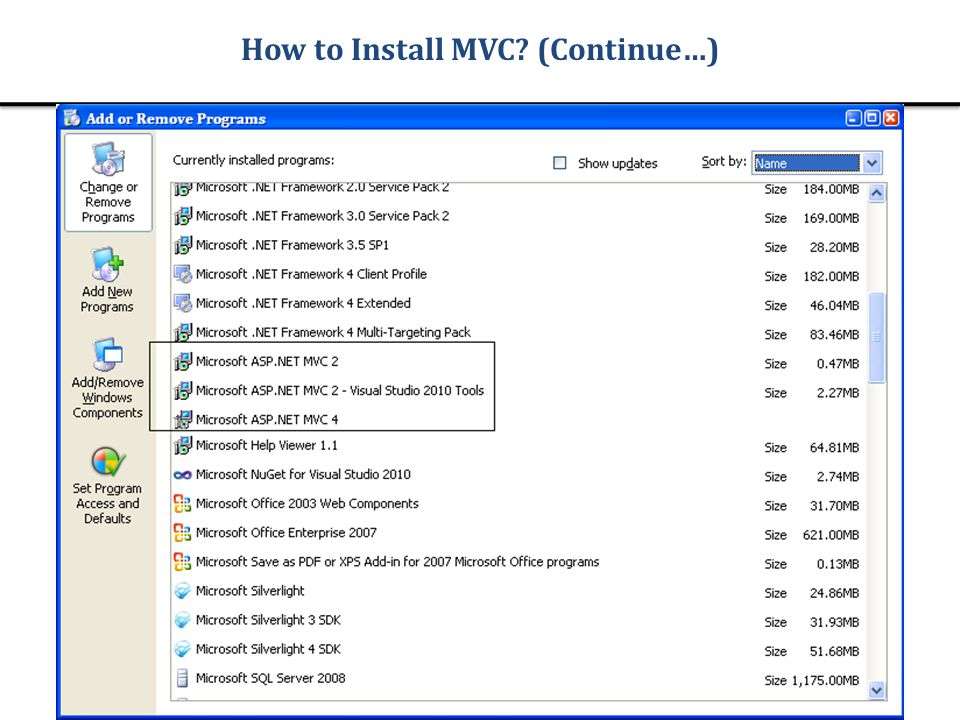Click Add/Remove Windows Components label
The width and height of the screenshot is (960, 720).
tap(108, 397)
